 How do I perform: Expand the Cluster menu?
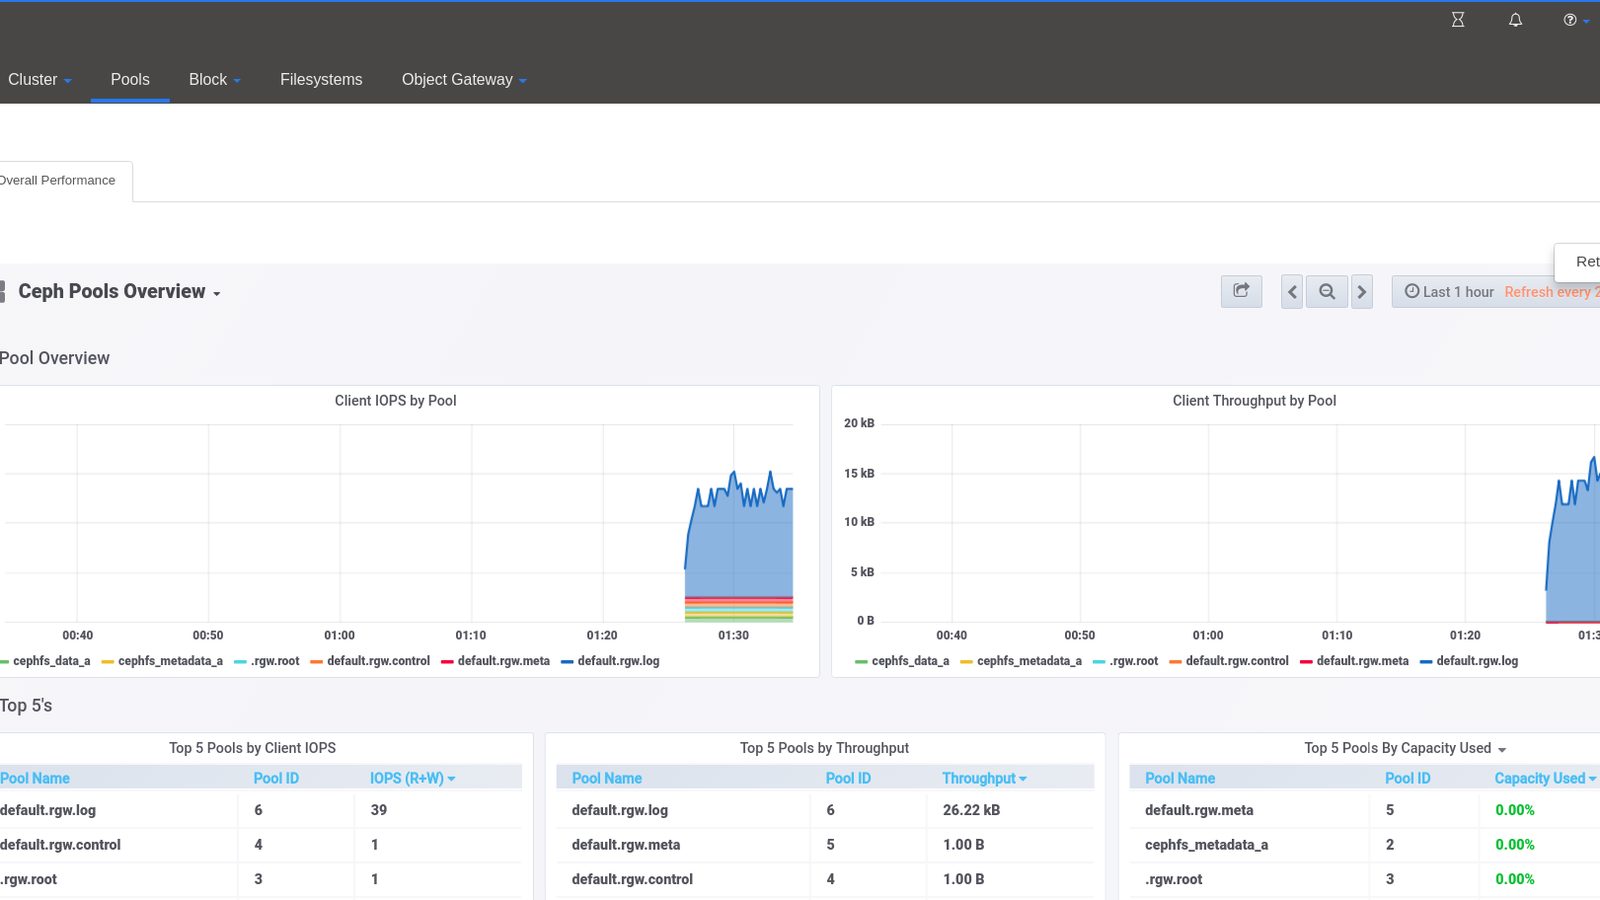click(39, 80)
